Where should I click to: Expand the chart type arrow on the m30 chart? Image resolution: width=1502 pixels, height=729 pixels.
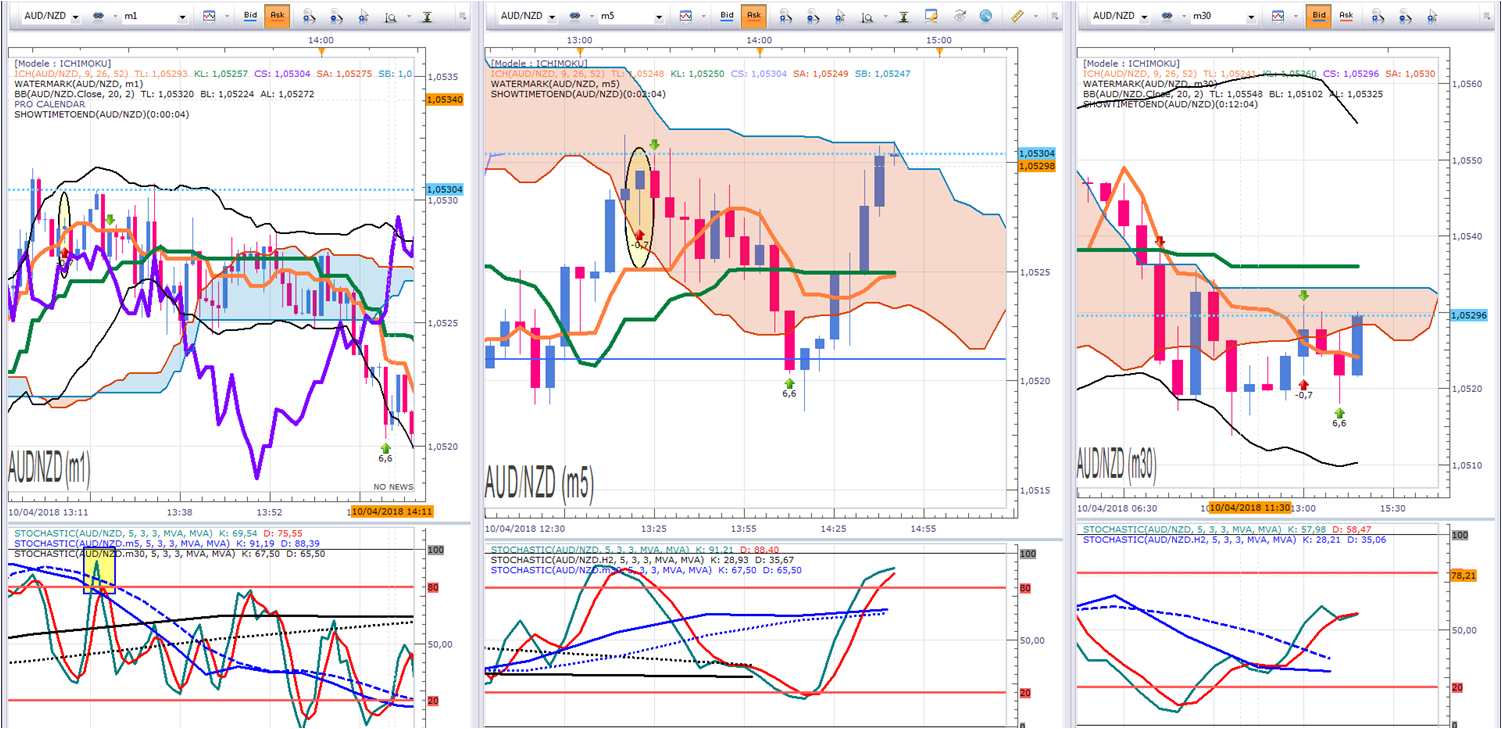pos(1294,16)
